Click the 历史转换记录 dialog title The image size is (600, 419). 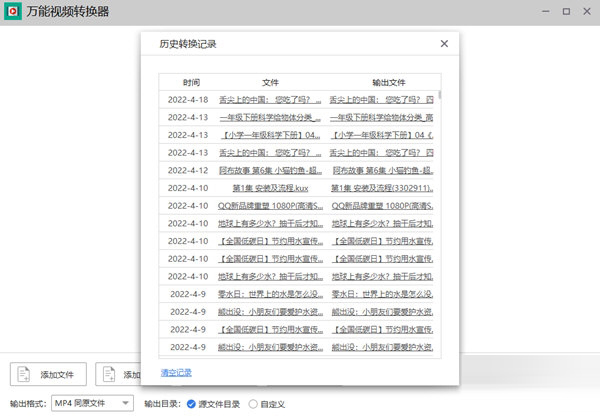pyautogui.click(x=188, y=44)
